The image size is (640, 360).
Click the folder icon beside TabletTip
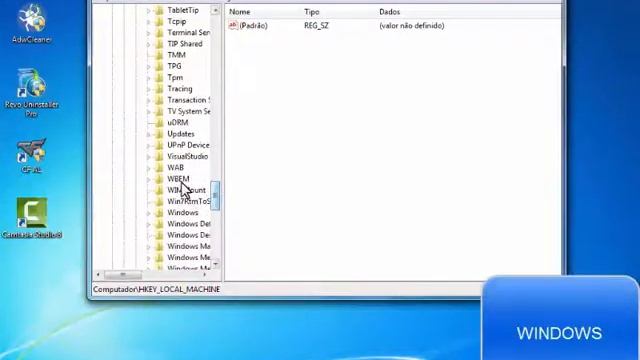tap(159, 10)
